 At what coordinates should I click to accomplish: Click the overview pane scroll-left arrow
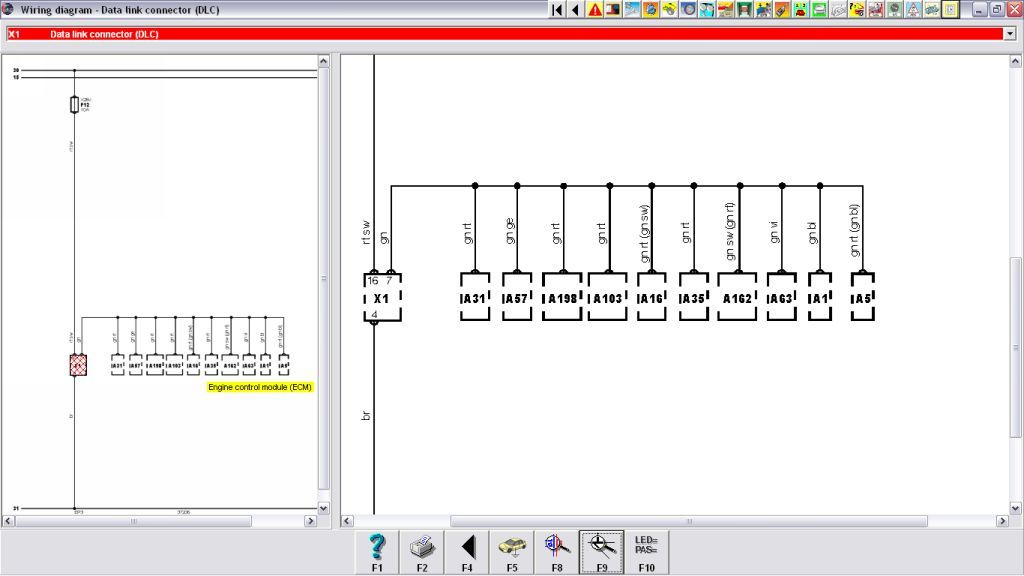(8, 521)
